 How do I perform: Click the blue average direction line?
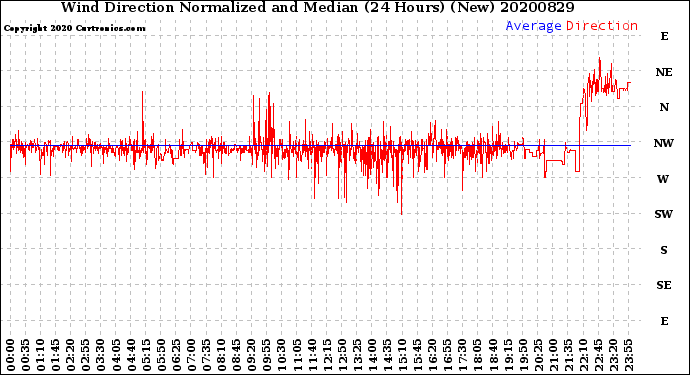[x=320, y=145]
